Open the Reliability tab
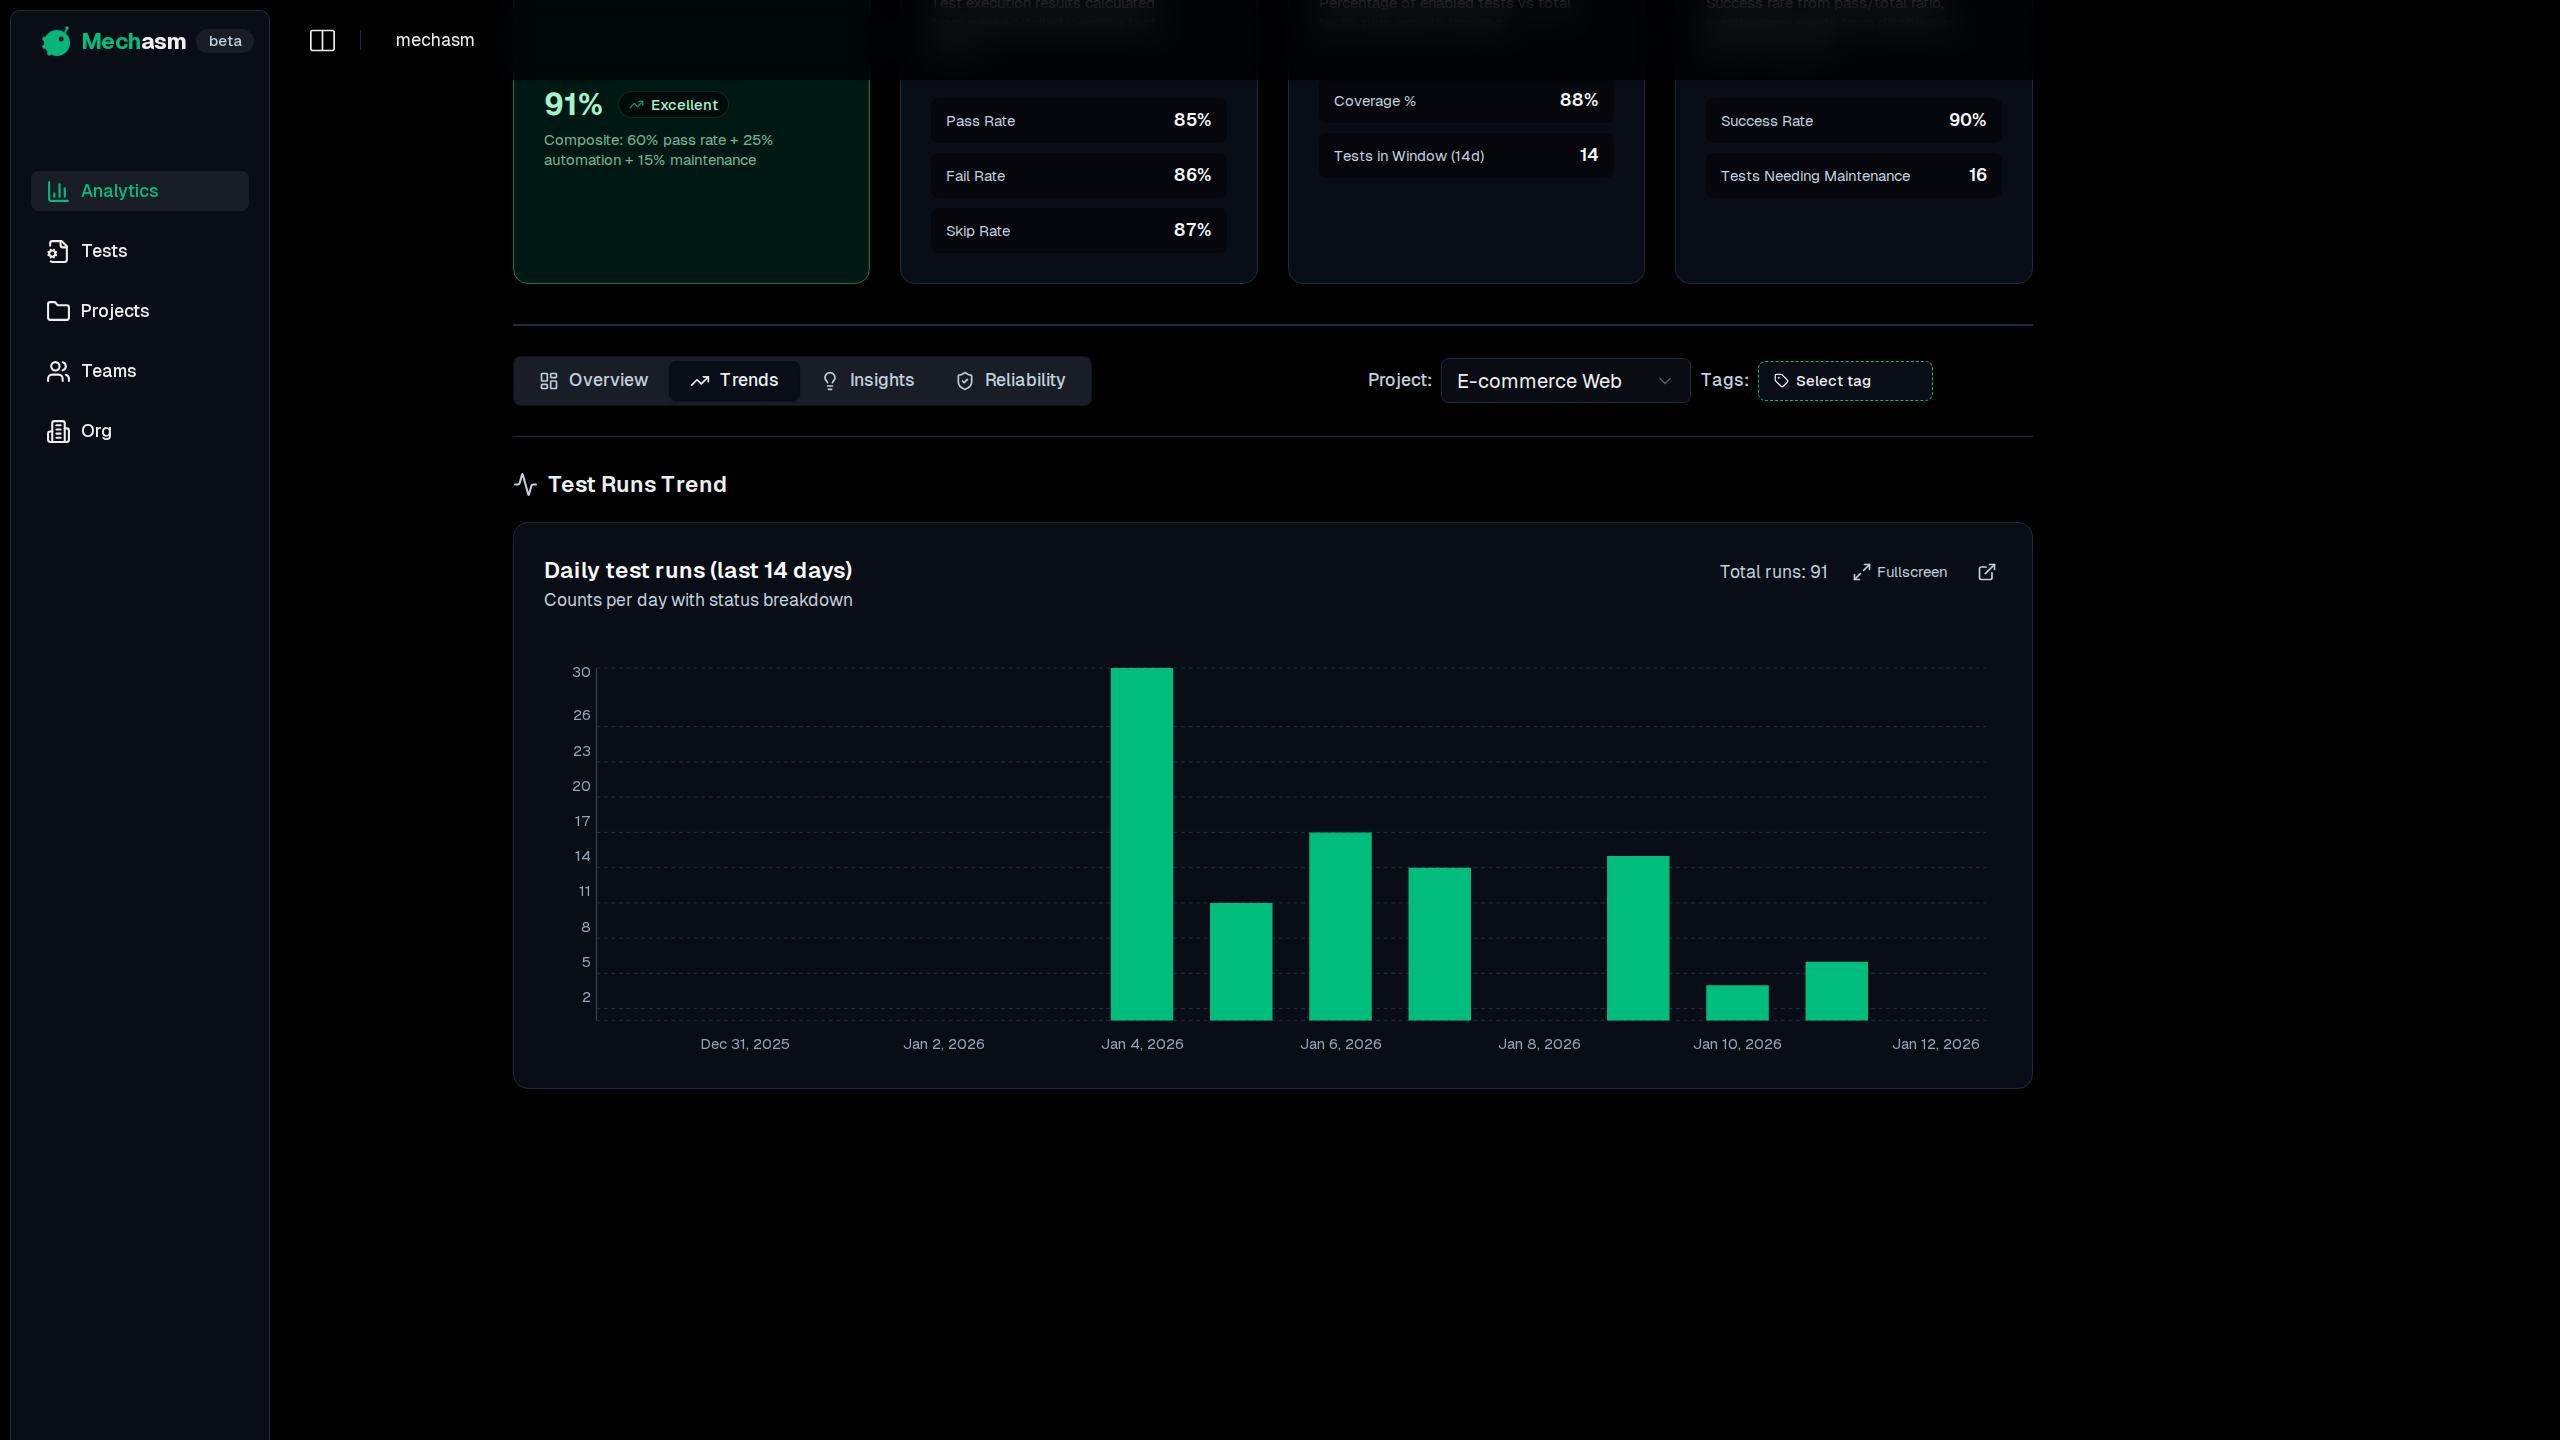Image resolution: width=2560 pixels, height=1440 pixels. pos(1011,381)
